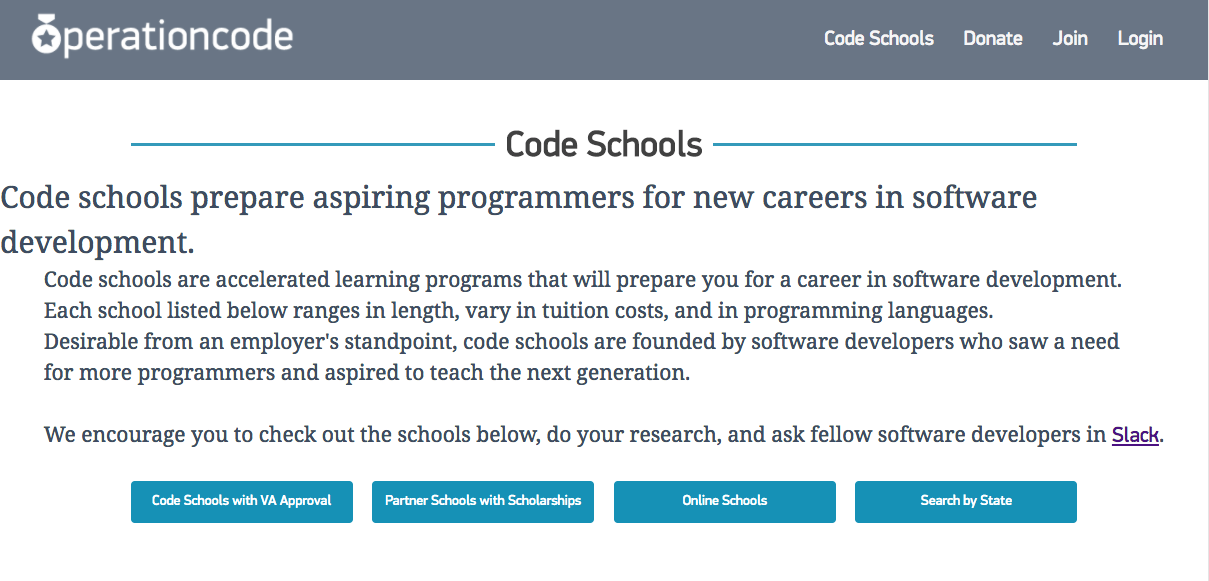The width and height of the screenshot is (1209, 581).
Task: Select the Online Schools button
Action: (x=724, y=502)
